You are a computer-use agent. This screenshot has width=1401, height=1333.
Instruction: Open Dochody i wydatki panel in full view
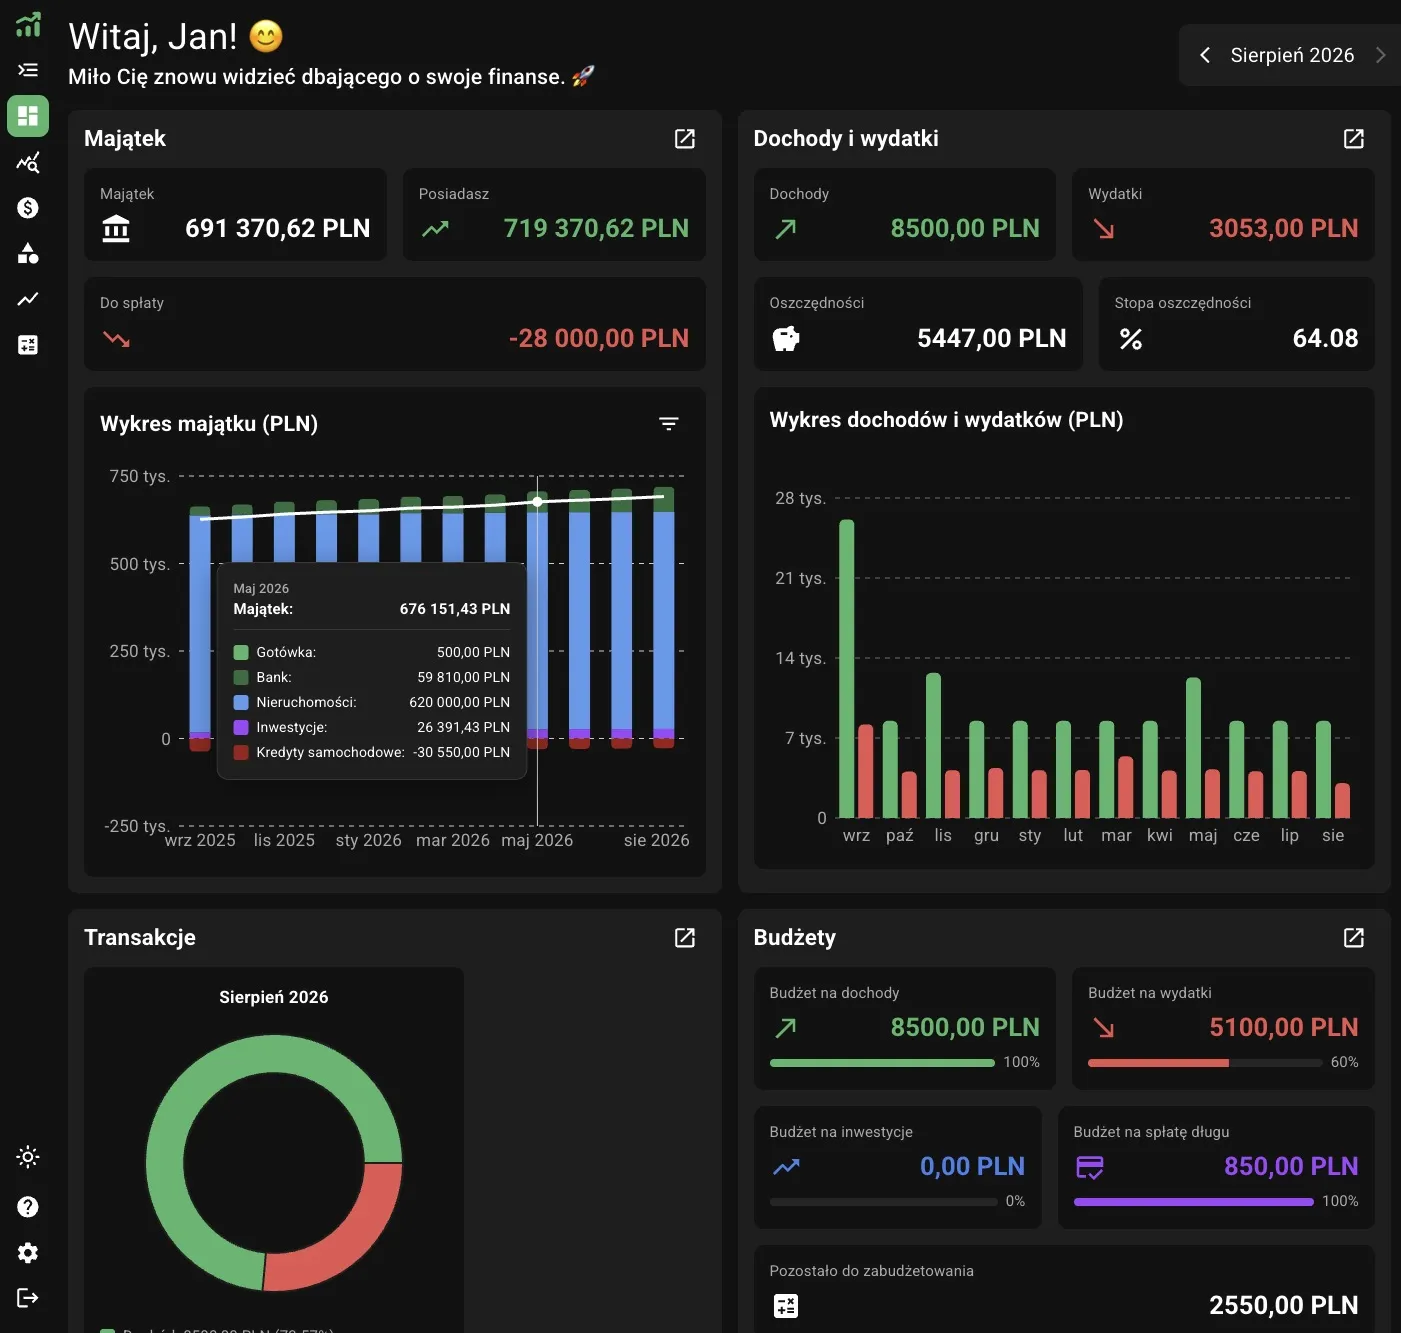[x=1354, y=139]
